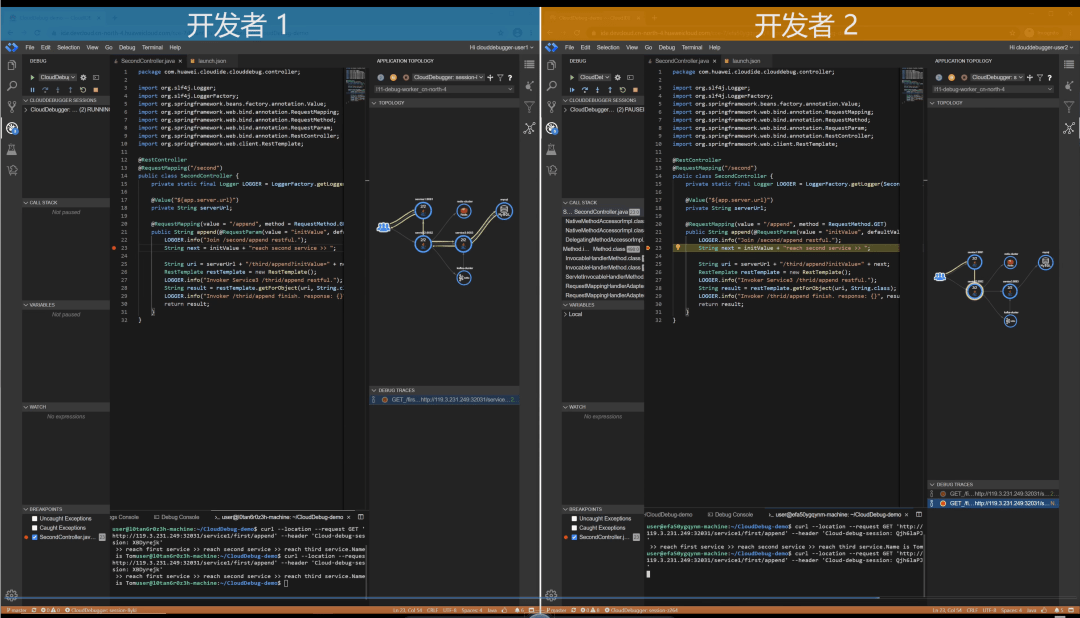Open Search icon in Developer 1 sidebar
This screenshot has width=1080, height=618.
coord(12,86)
